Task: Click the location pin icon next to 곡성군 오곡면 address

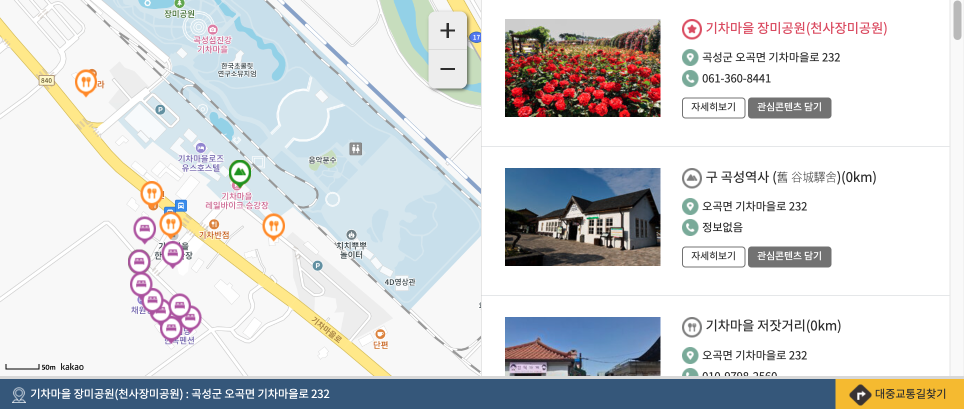Action: pos(690,58)
